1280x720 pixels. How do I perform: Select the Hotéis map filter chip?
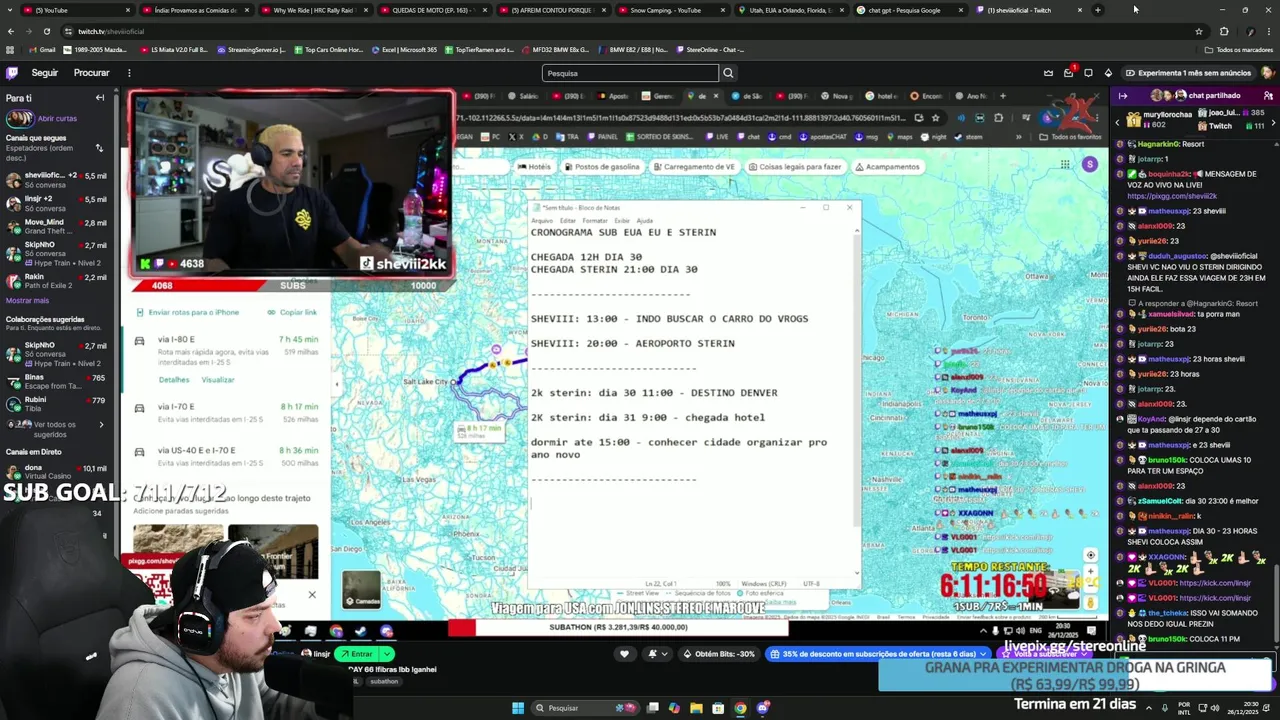pos(534,167)
